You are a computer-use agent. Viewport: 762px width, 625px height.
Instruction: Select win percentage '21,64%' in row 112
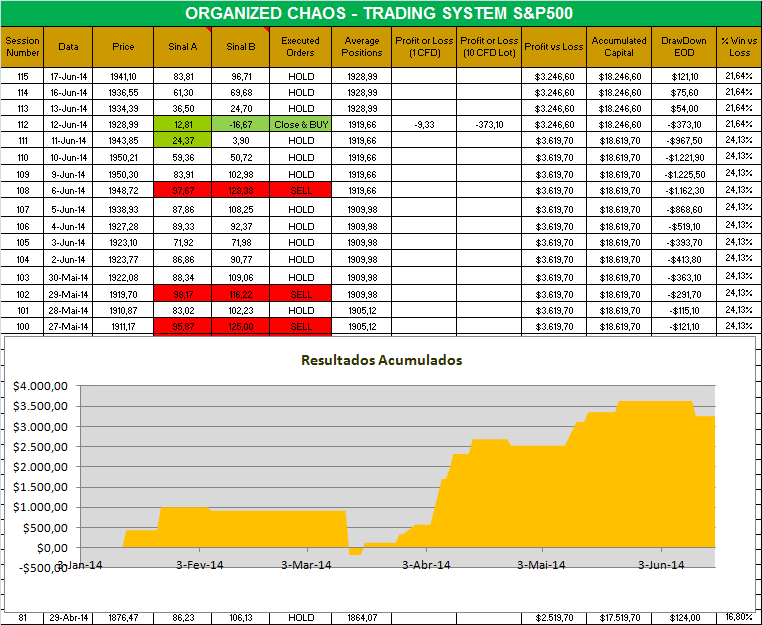tap(739, 124)
